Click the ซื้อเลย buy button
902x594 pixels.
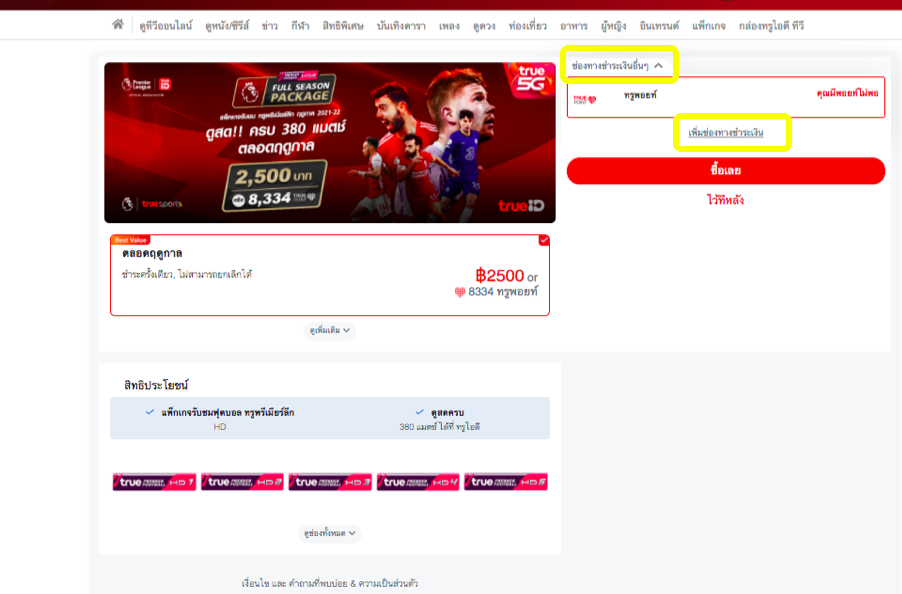click(726, 171)
